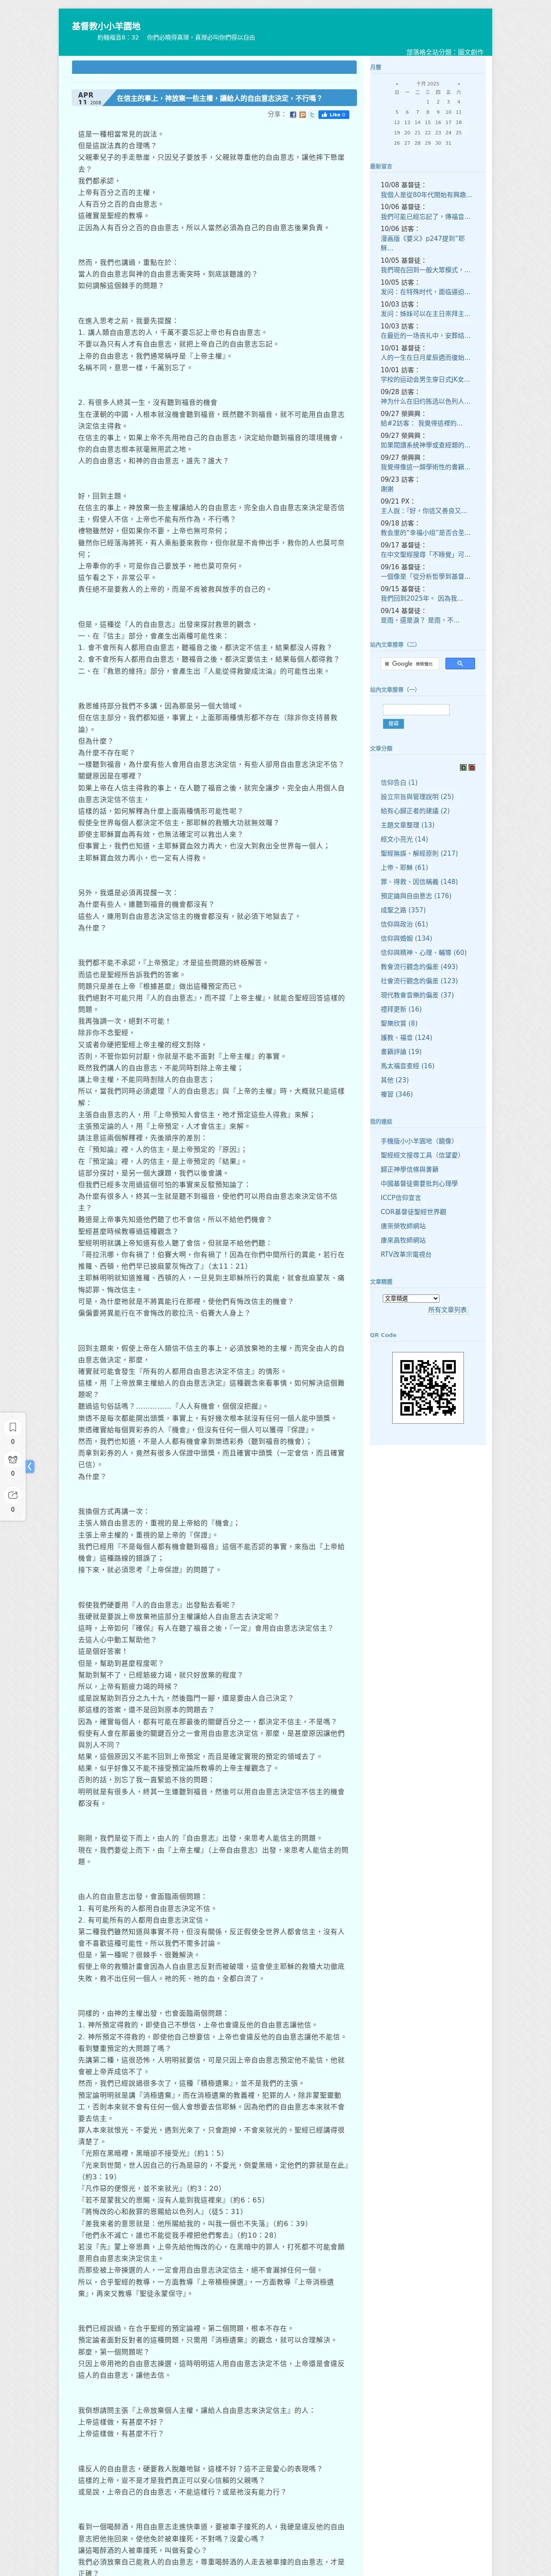Click the emoji reaction icon in floating sidebar
The width and height of the screenshot is (551, 2576).
click(x=13, y=1460)
